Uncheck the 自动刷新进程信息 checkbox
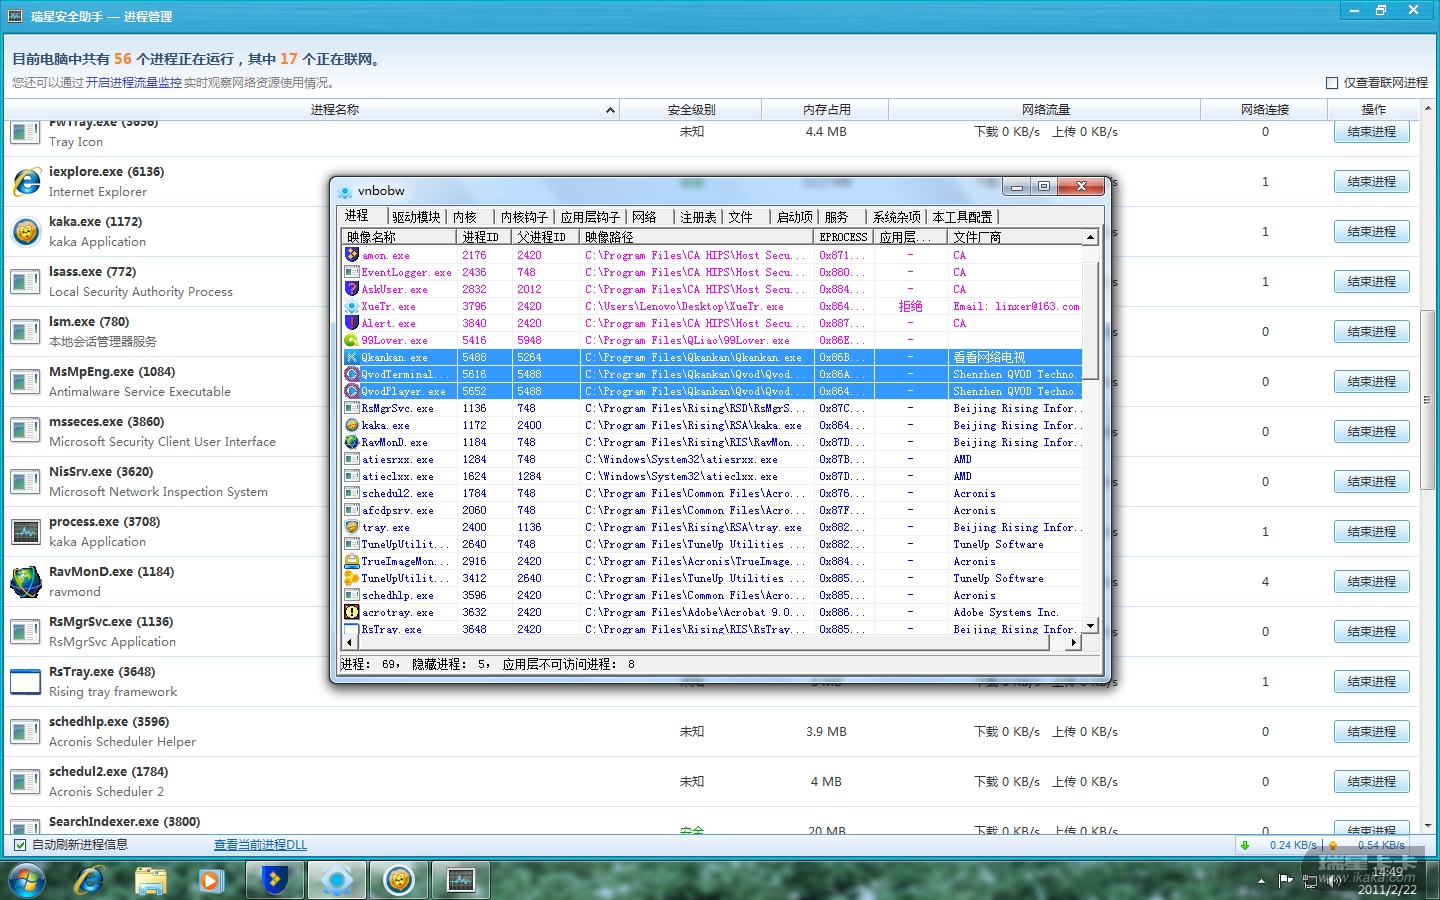Screen dimensions: 1440x900 (20, 845)
